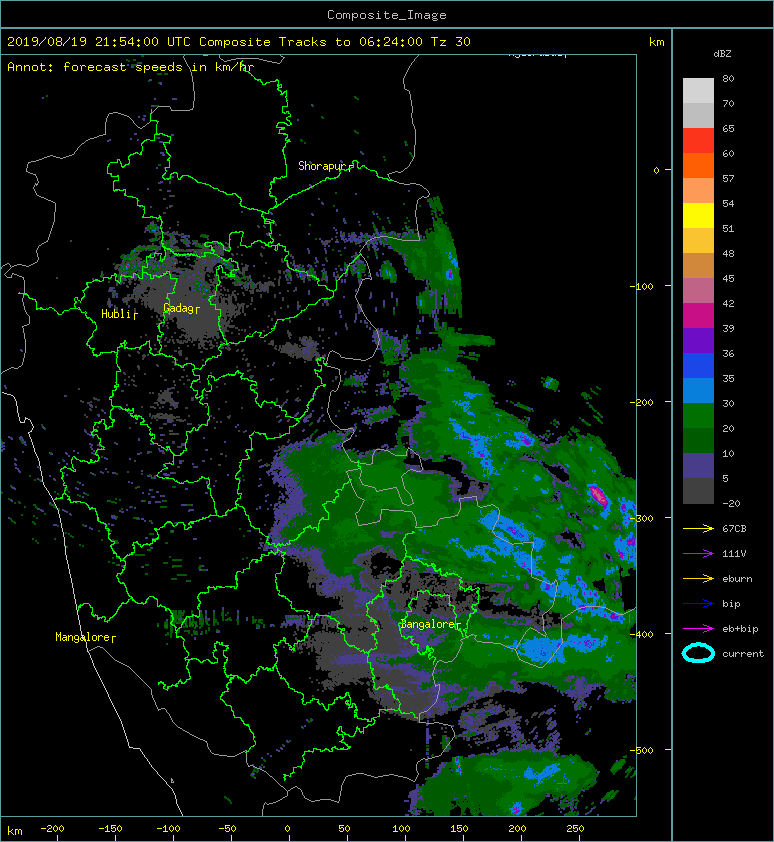Screen dimensions: 774x842
Task: Click the dBZ legend heading
Action: pyautogui.click(x=722, y=54)
